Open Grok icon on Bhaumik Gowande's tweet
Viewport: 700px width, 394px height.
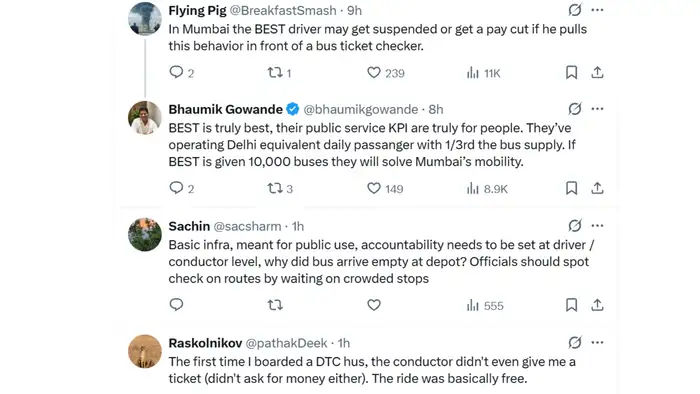point(575,109)
